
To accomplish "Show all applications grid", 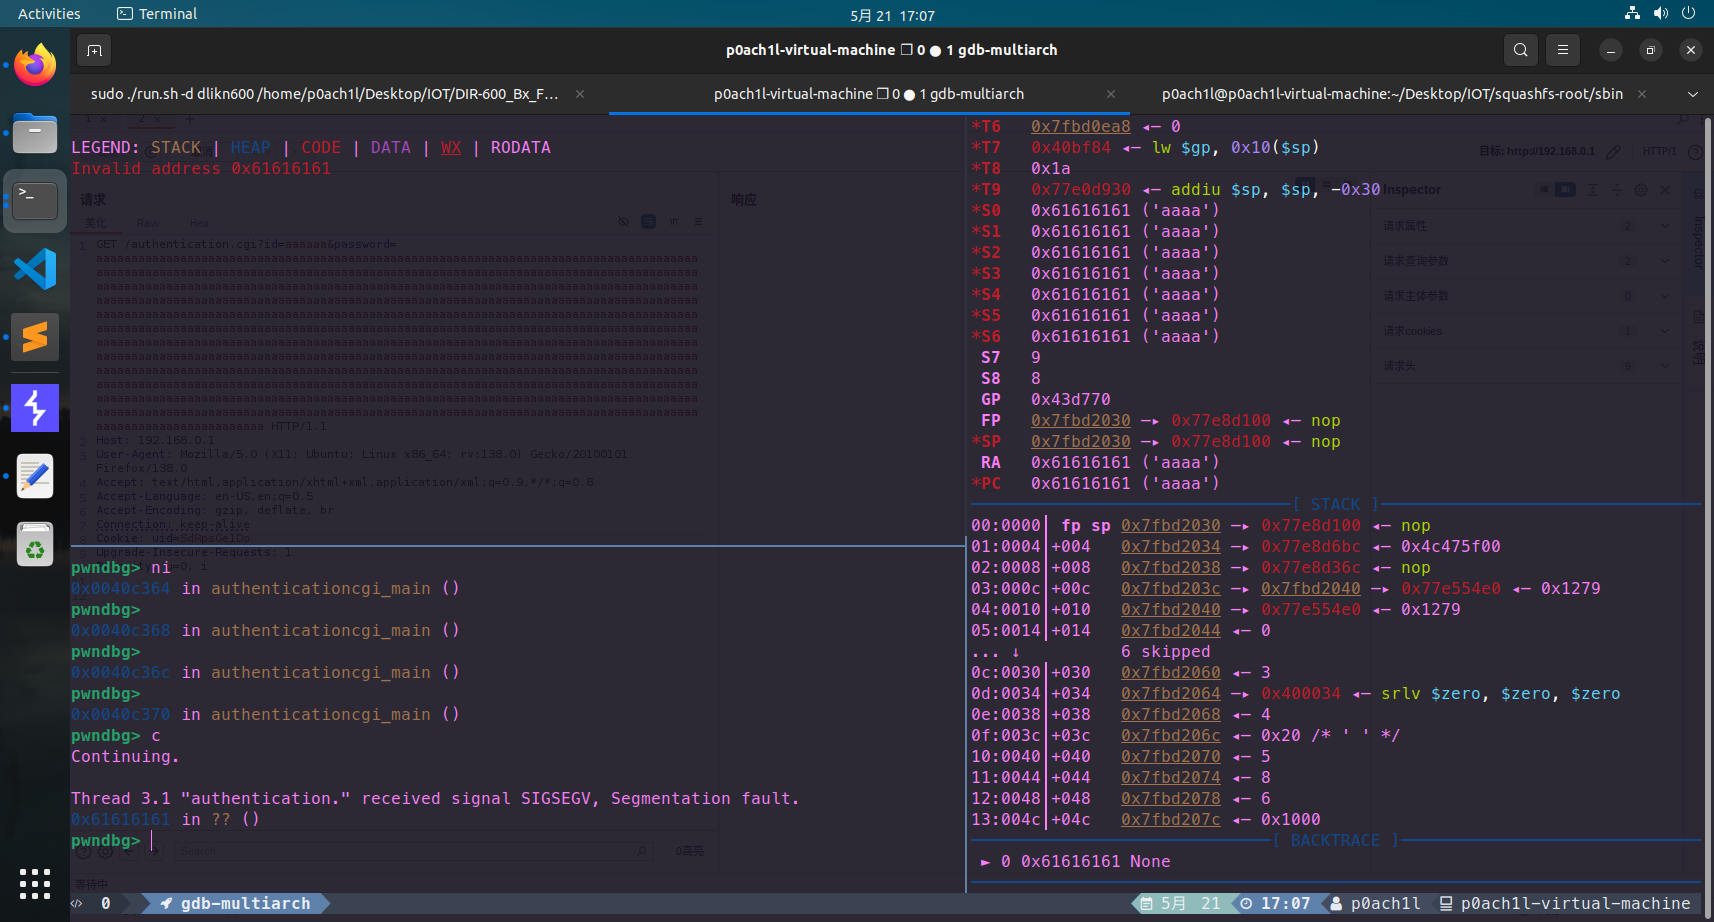I will [35, 884].
